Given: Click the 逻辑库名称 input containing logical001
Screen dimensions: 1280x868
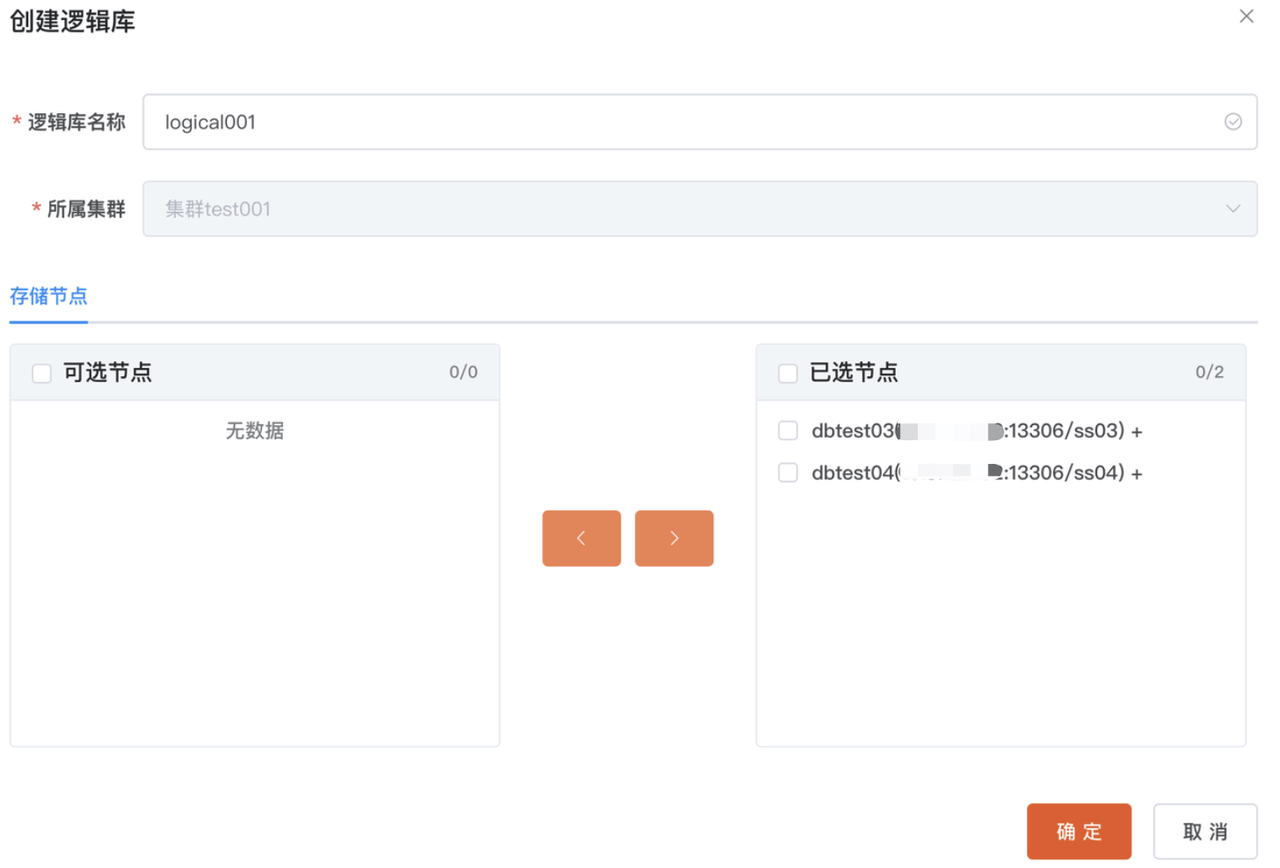Looking at the screenshot, I should coord(680,122).
